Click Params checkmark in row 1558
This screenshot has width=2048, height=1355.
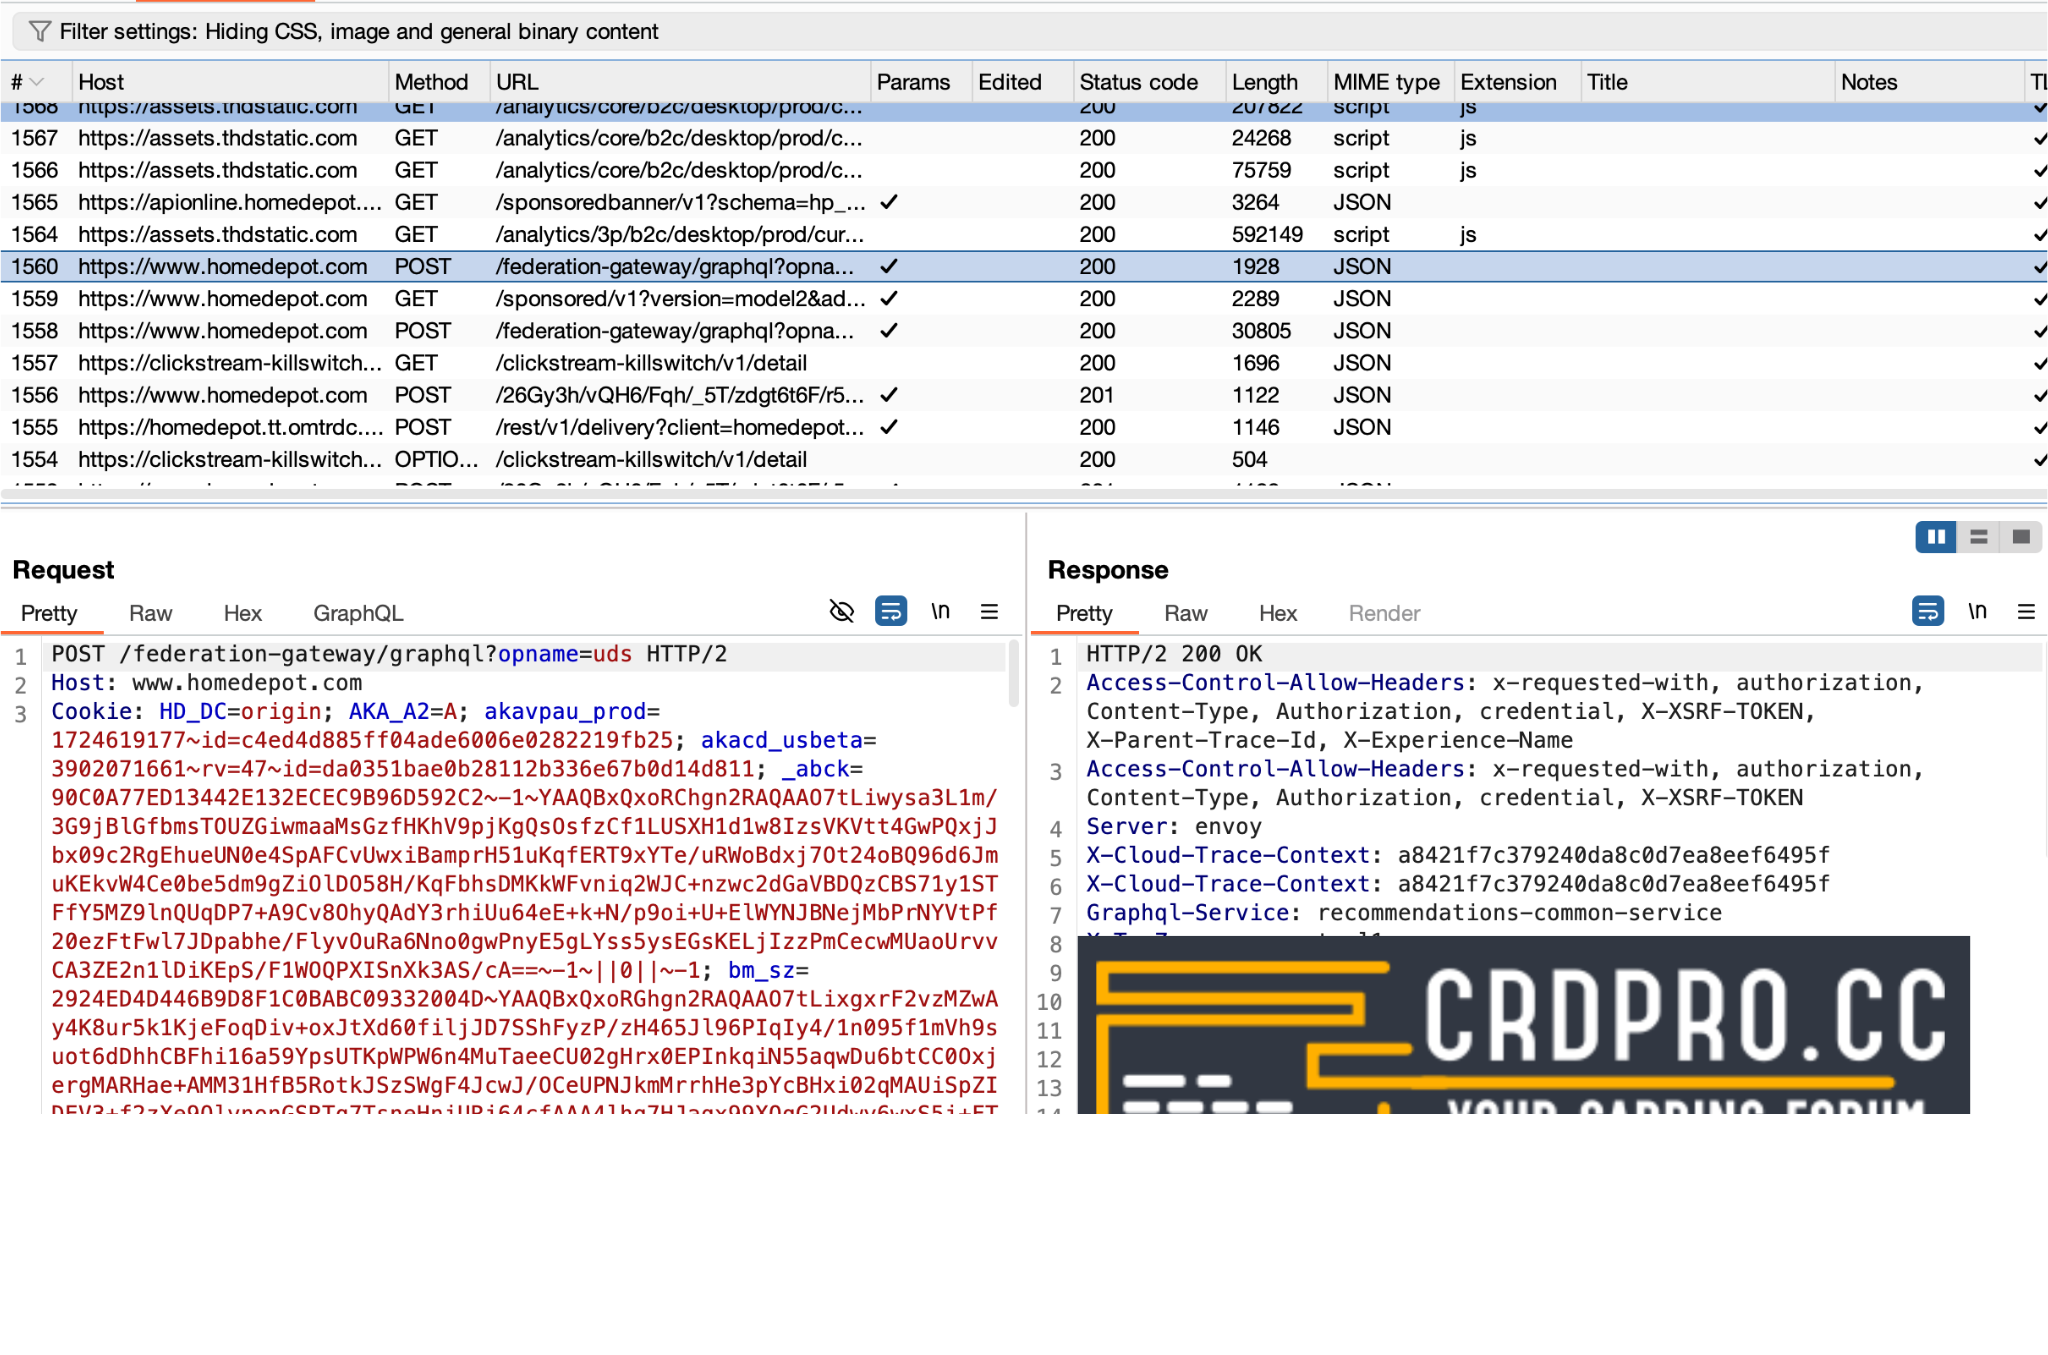[x=889, y=330]
